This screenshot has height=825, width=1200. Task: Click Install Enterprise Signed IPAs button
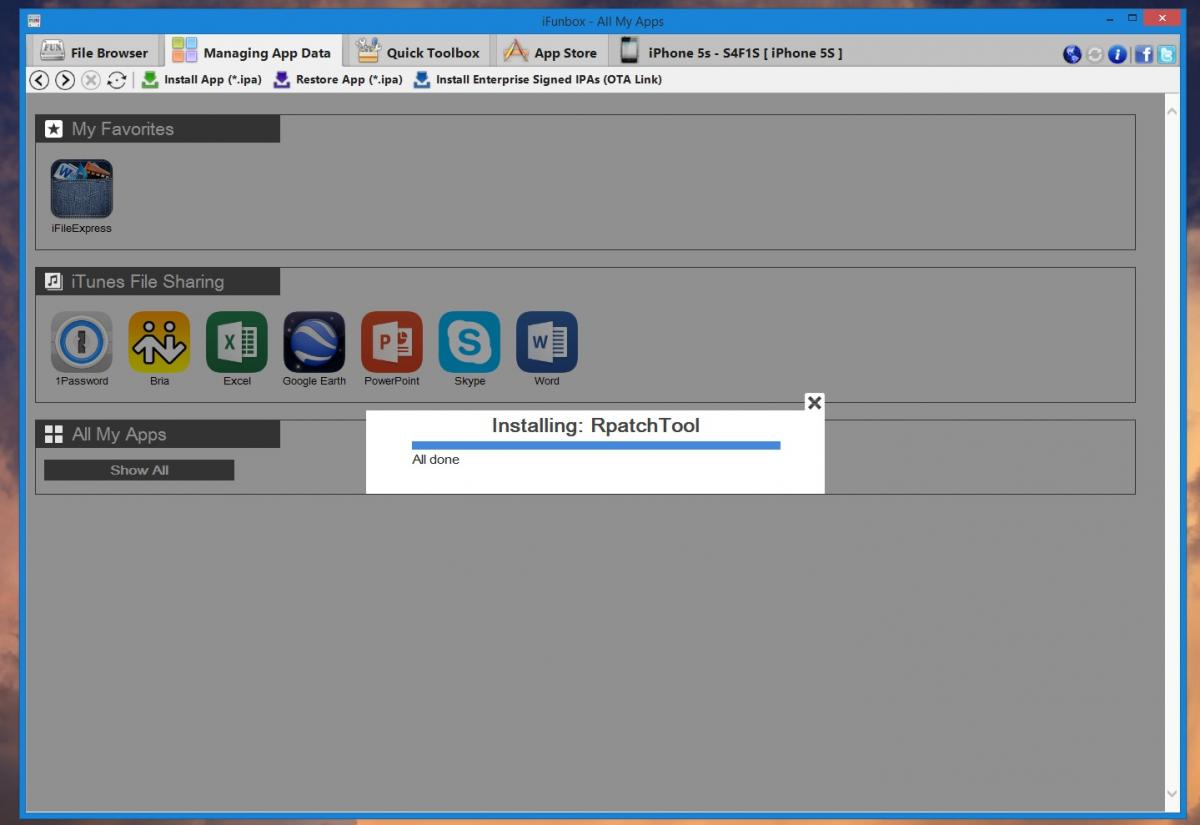[x=538, y=80]
